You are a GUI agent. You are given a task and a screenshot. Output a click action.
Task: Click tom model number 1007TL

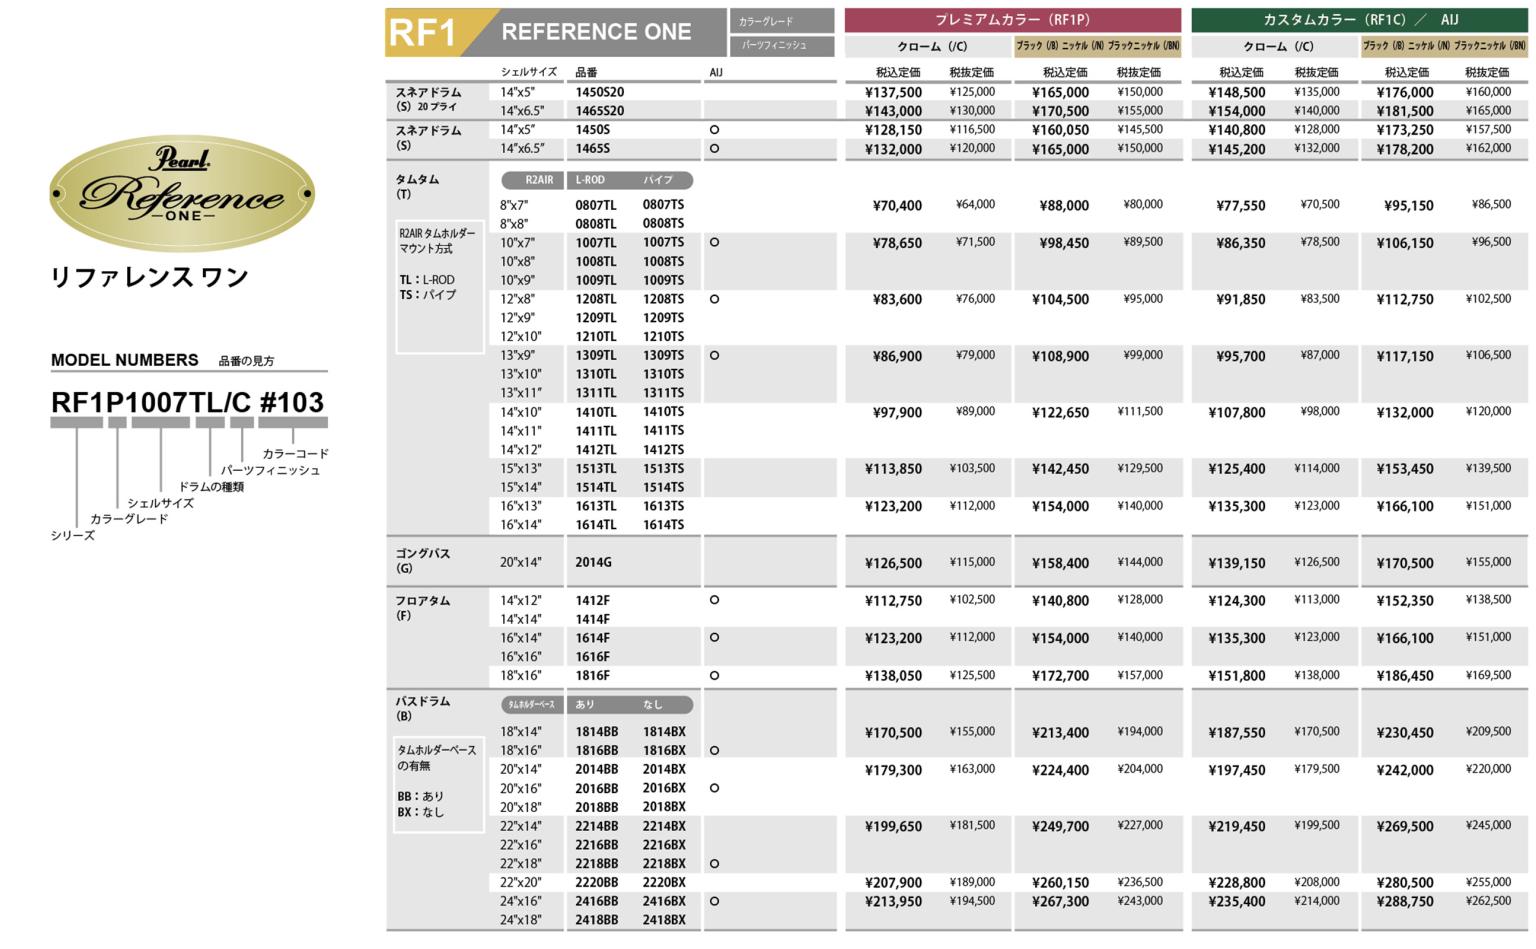[596, 243]
